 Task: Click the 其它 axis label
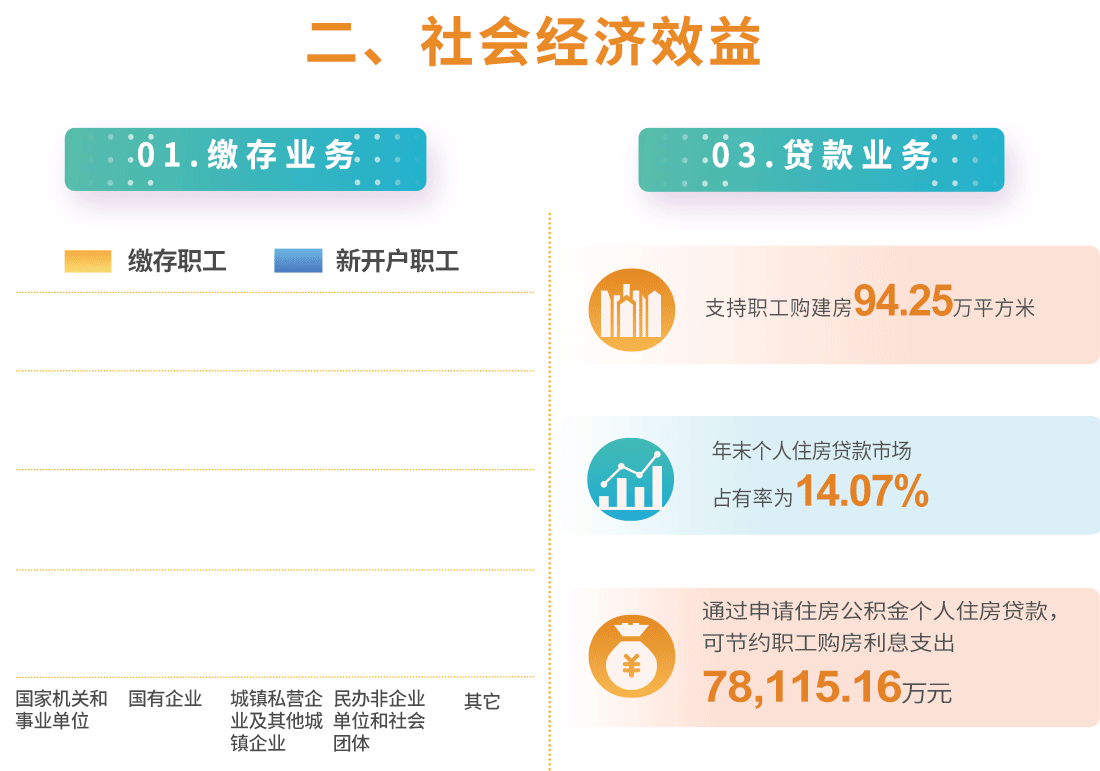(x=482, y=701)
